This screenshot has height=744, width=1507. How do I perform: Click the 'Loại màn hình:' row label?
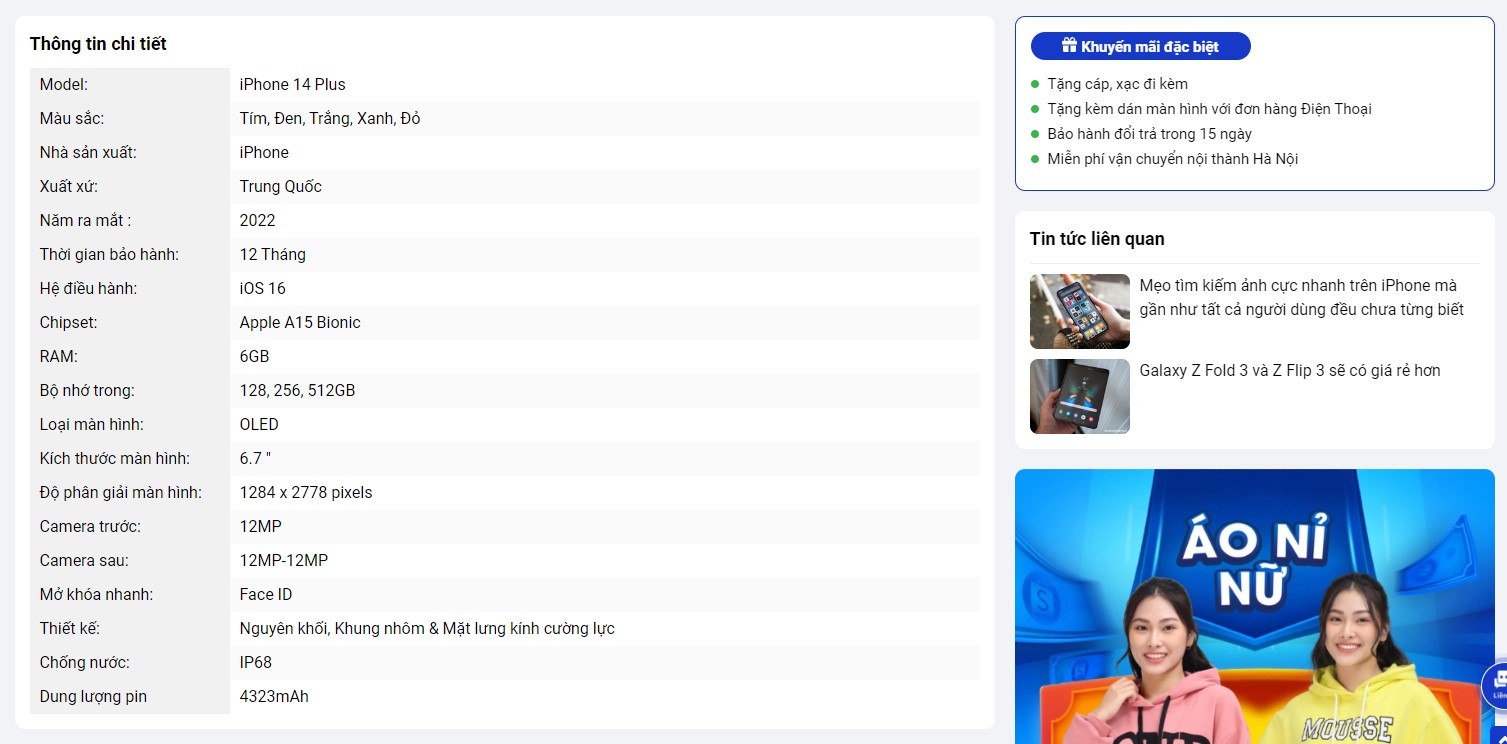pyautogui.click(x=92, y=425)
